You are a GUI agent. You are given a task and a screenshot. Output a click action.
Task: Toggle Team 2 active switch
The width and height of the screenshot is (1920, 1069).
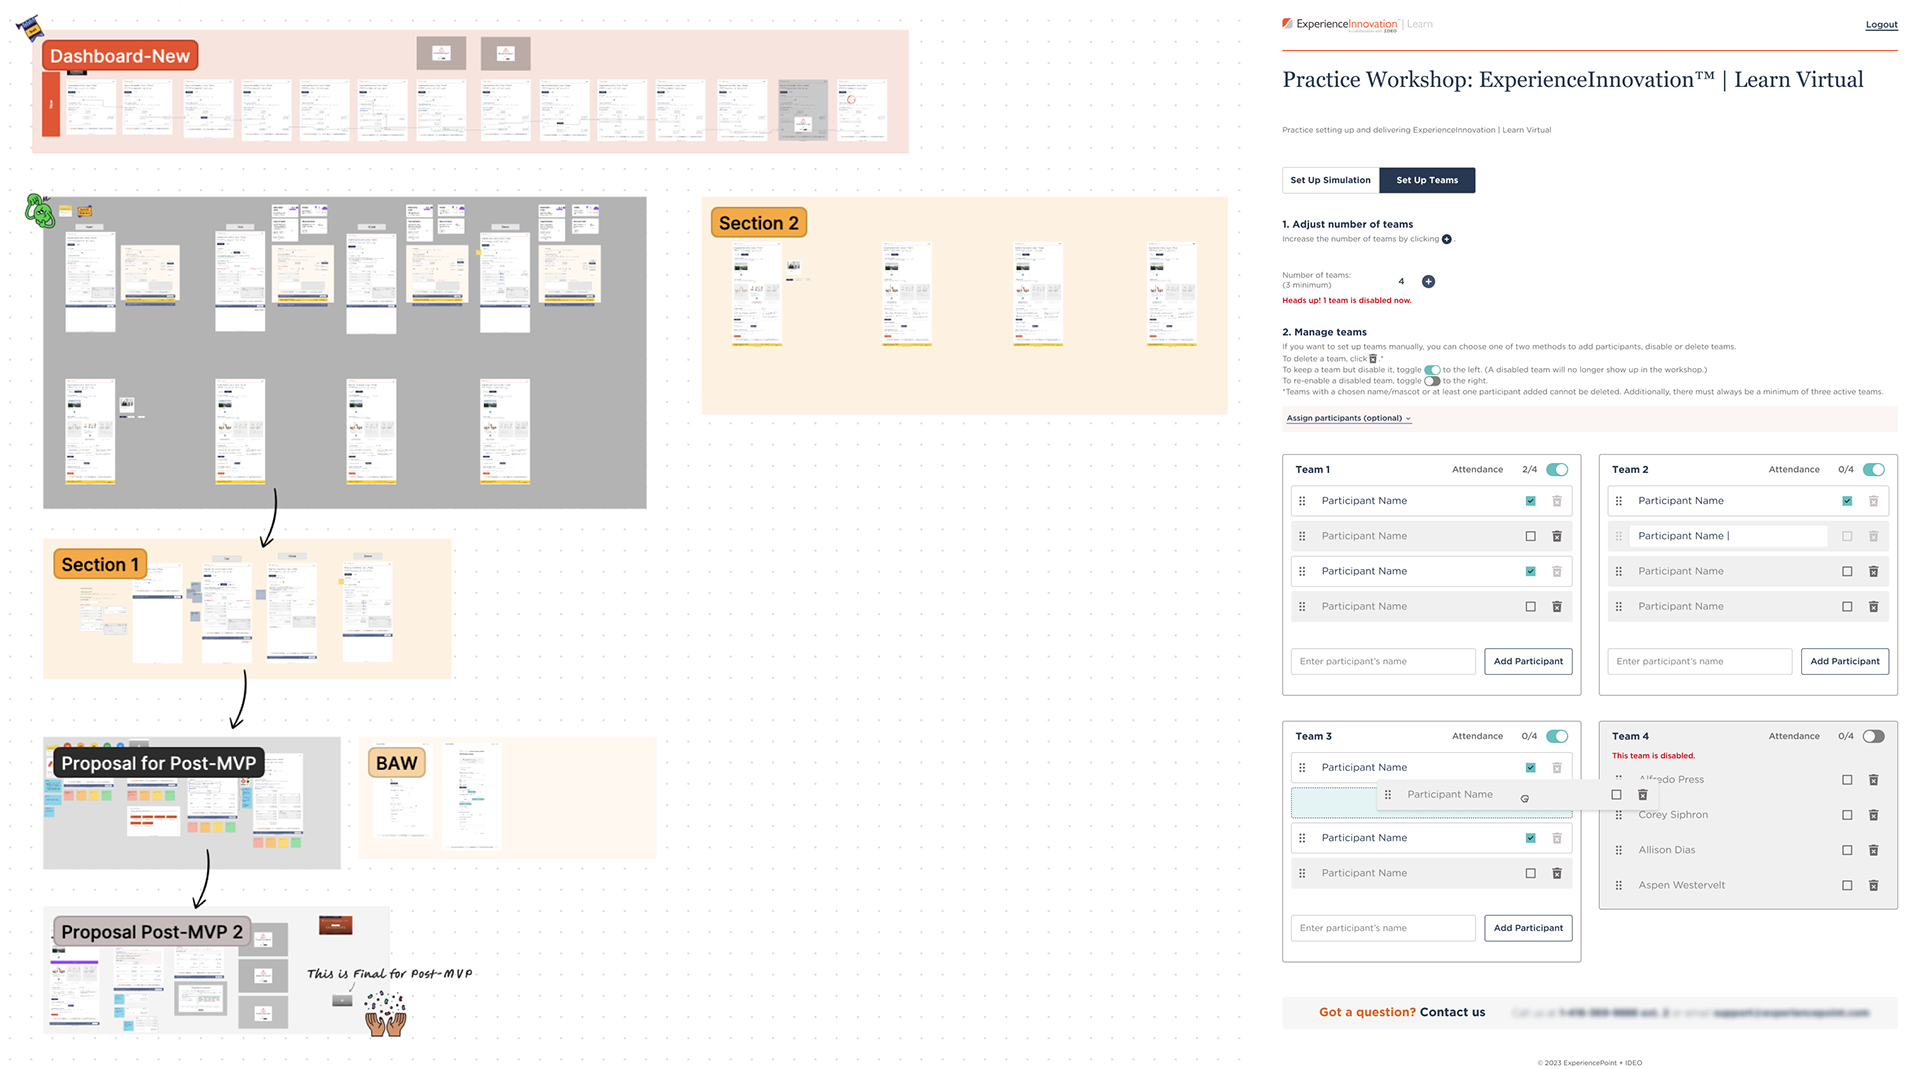tap(1874, 470)
